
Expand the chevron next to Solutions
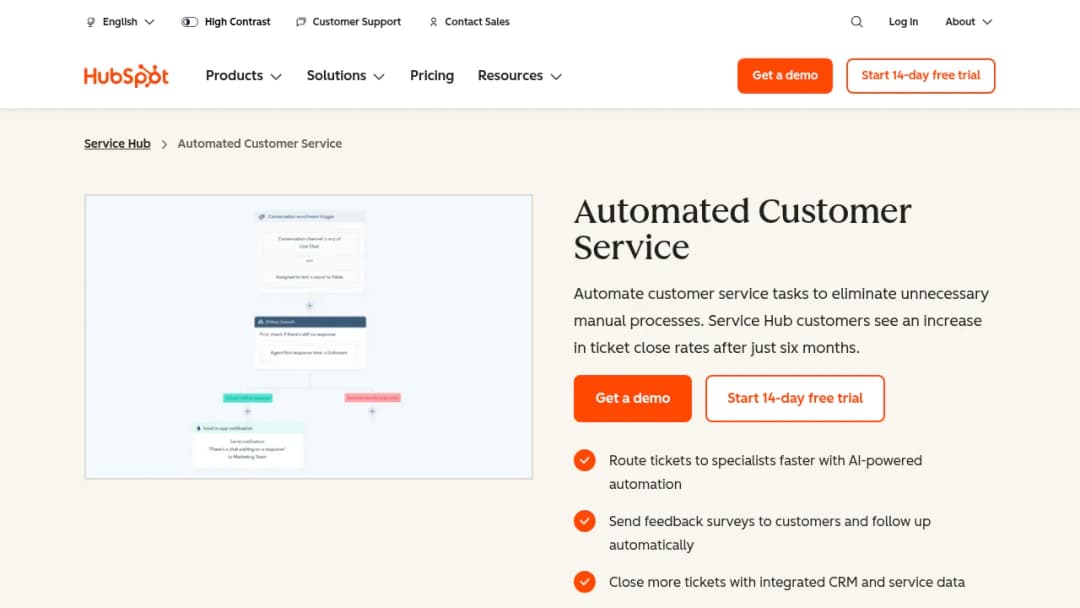379,76
